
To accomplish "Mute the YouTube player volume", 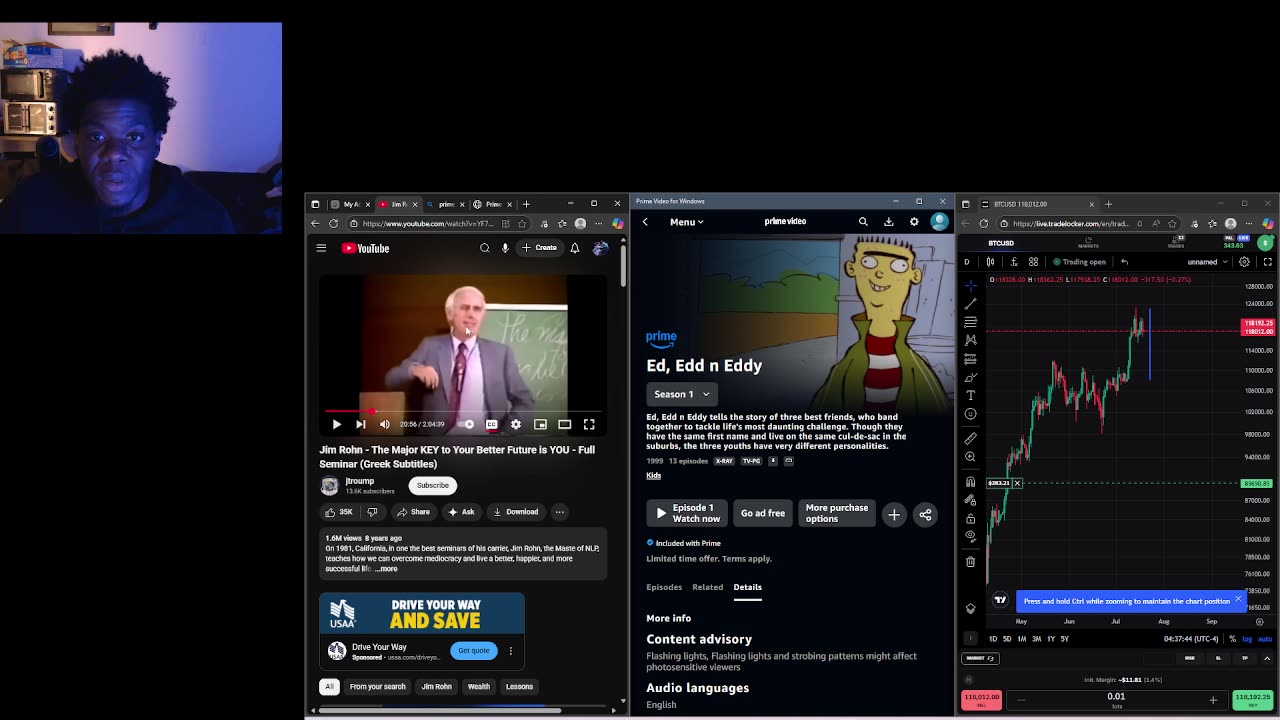I will (385, 424).
